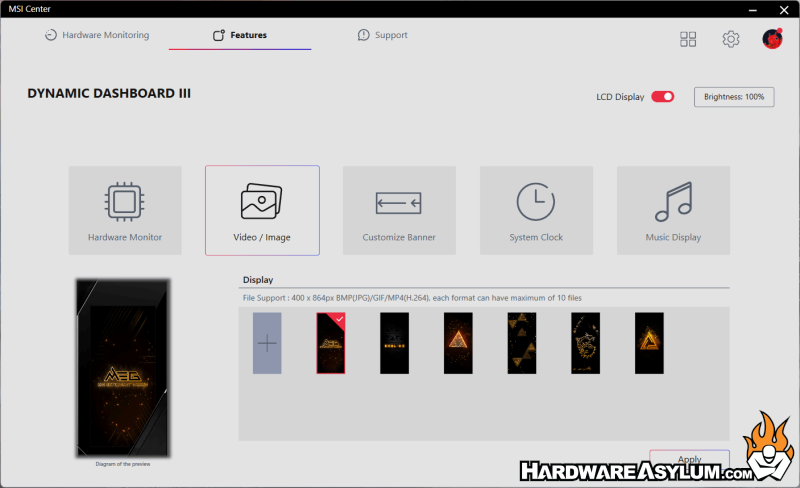Viewport: 800px width, 488px height.
Task: Select the Hardware Monitor tile
Action: pos(125,210)
